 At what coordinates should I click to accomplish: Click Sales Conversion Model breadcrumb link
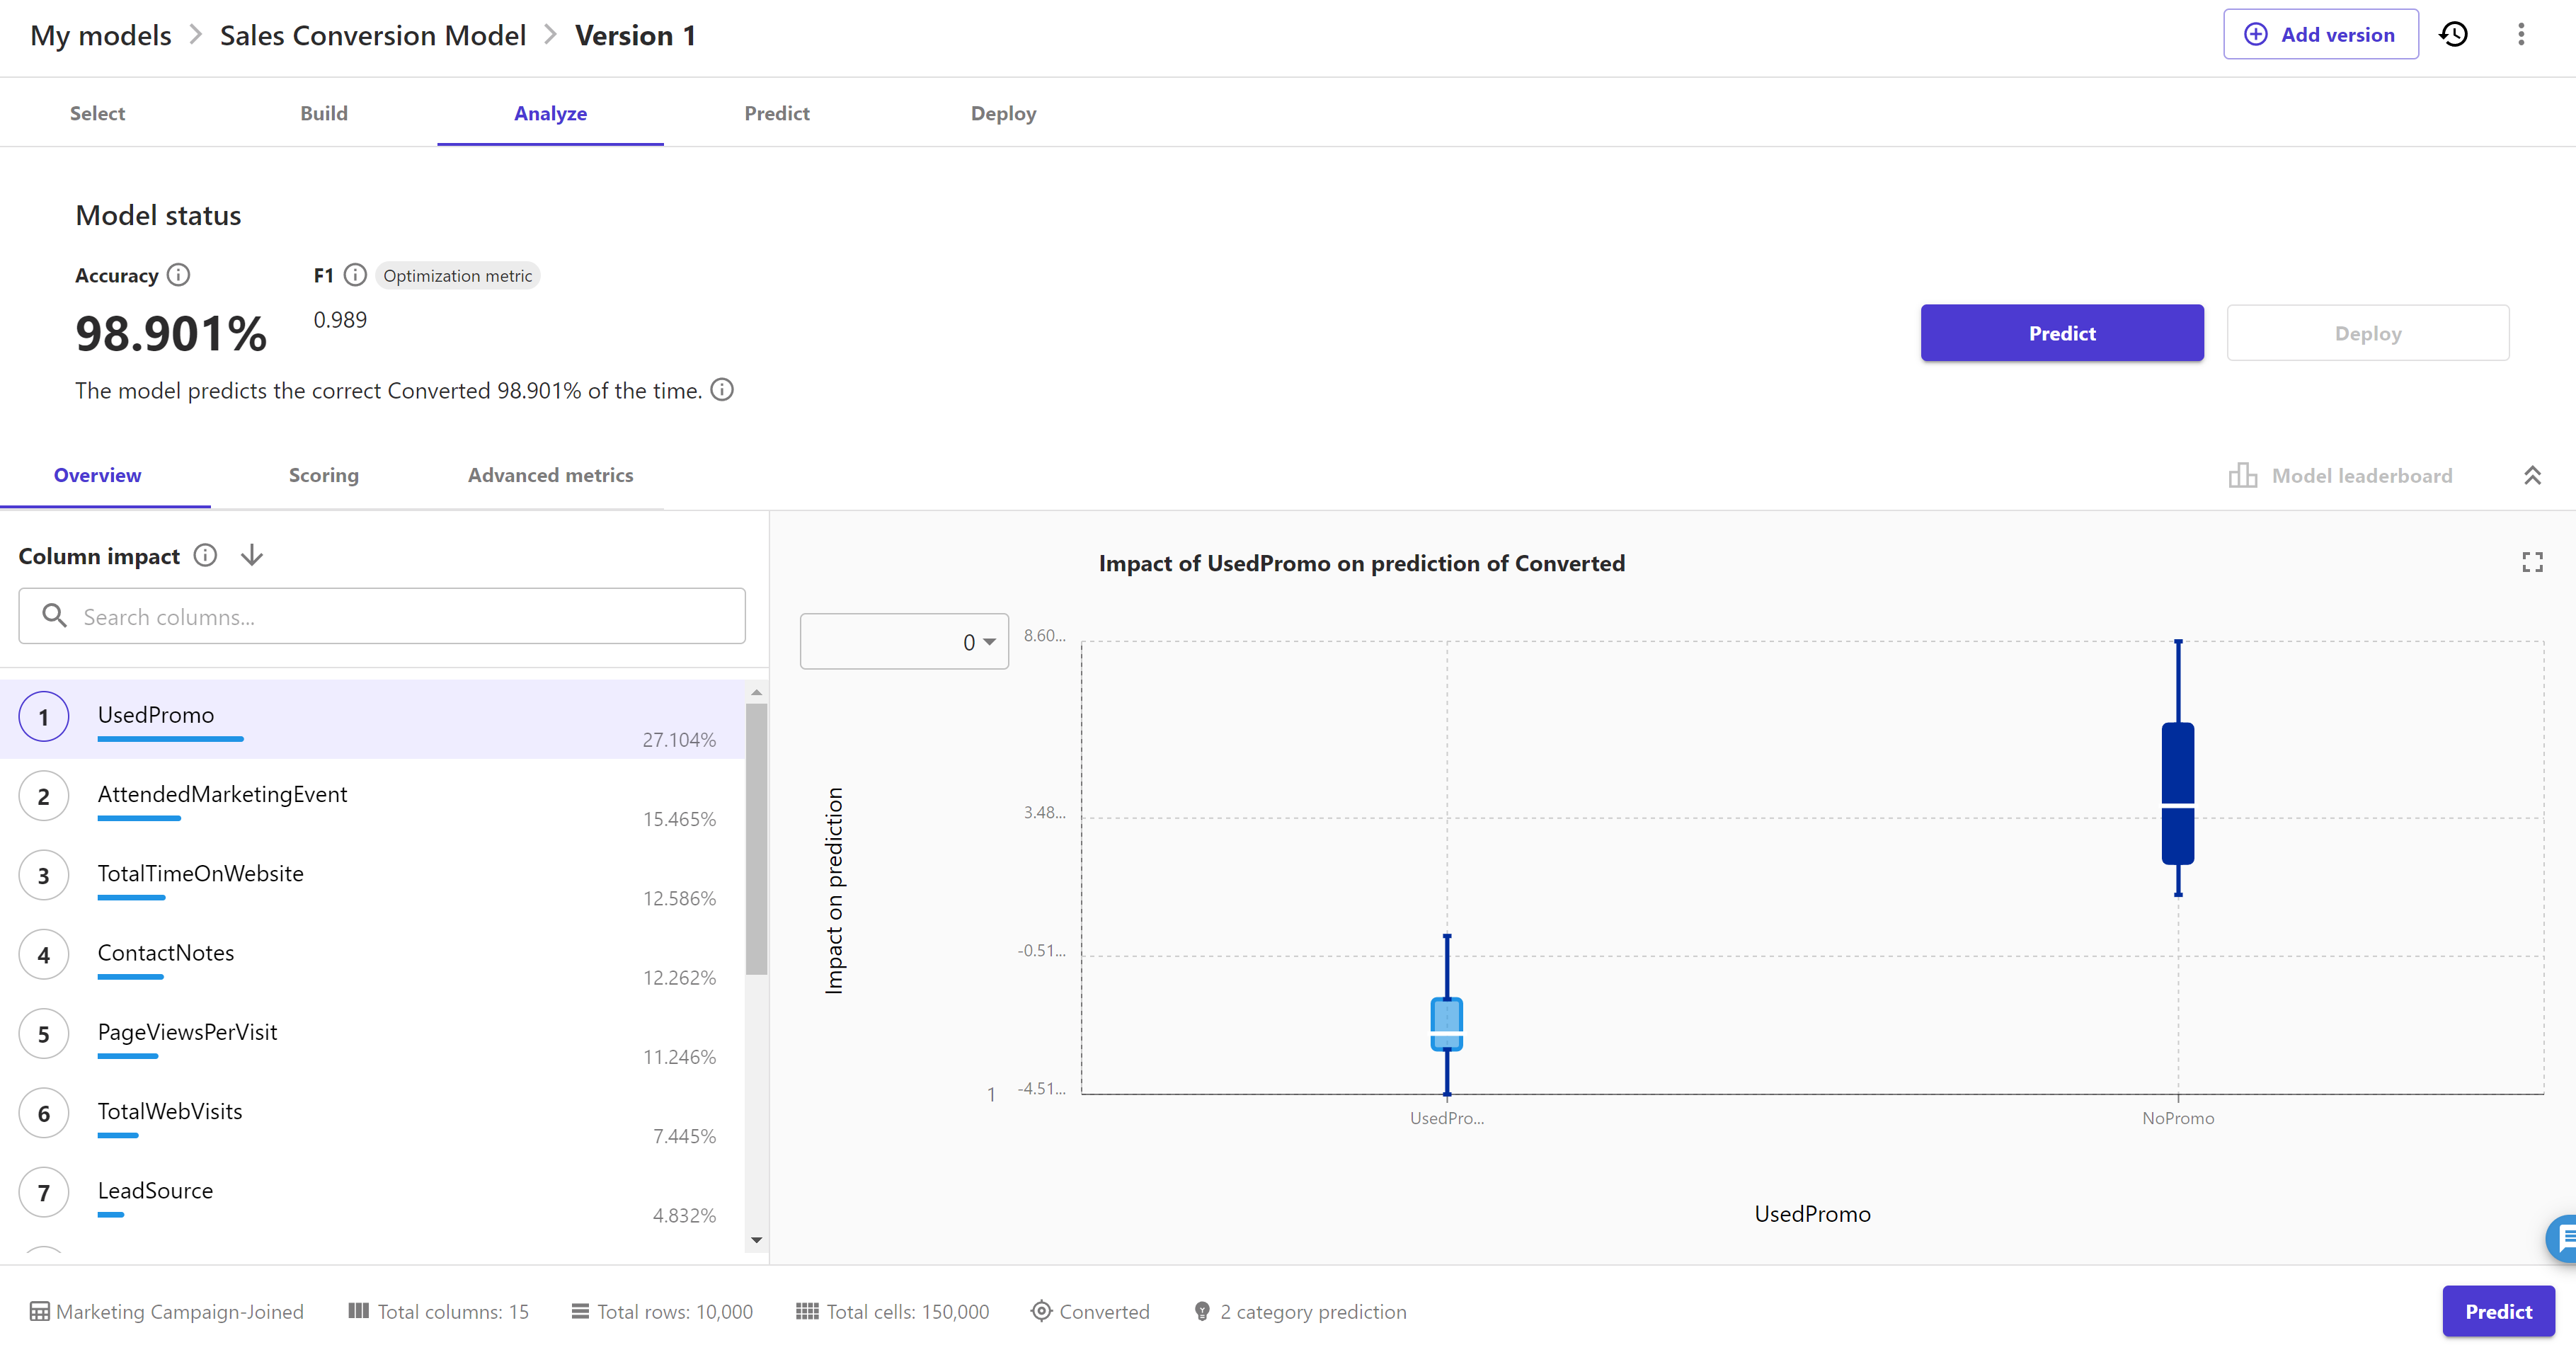[x=372, y=36]
